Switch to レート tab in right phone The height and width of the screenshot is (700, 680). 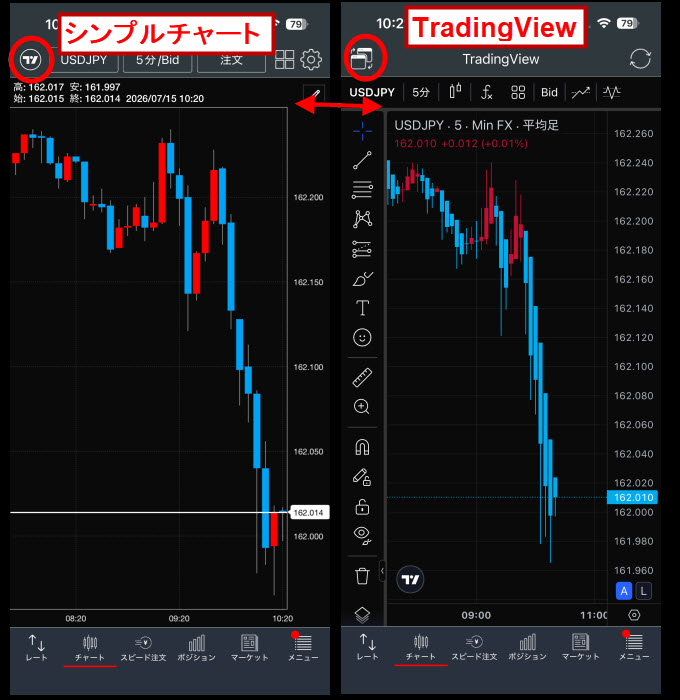367,647
